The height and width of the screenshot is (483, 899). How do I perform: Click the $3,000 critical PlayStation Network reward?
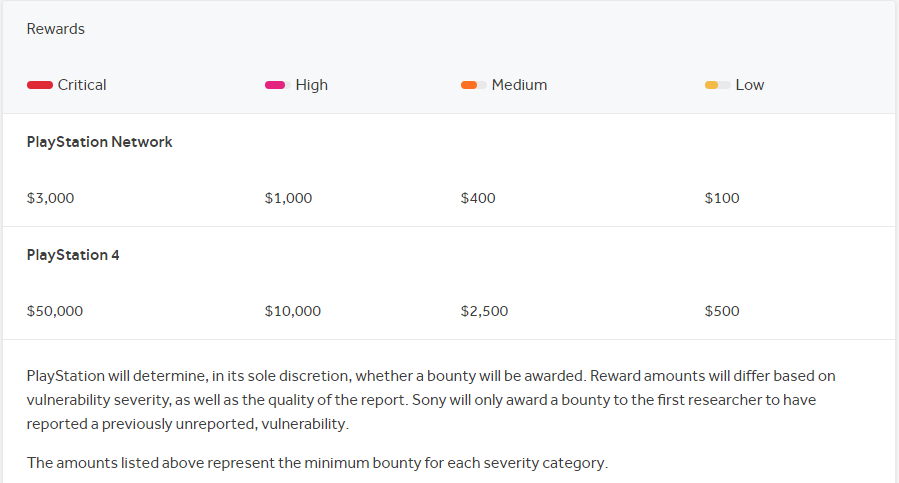tap(50, 198)
